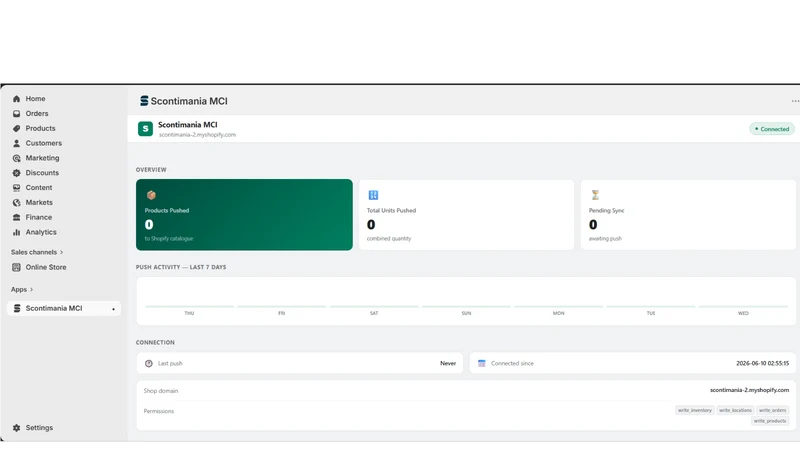Click the pin dot beside Scontimania MCI in the sidebar
800x450 pixels.
tap(113, 309)
